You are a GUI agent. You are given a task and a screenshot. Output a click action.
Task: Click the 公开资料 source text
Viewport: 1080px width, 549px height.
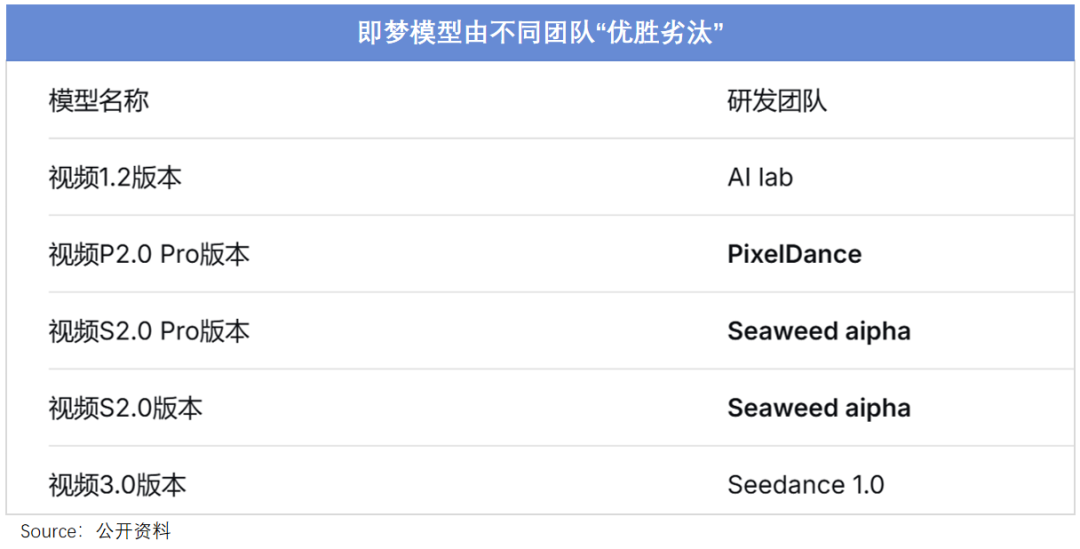133,531
